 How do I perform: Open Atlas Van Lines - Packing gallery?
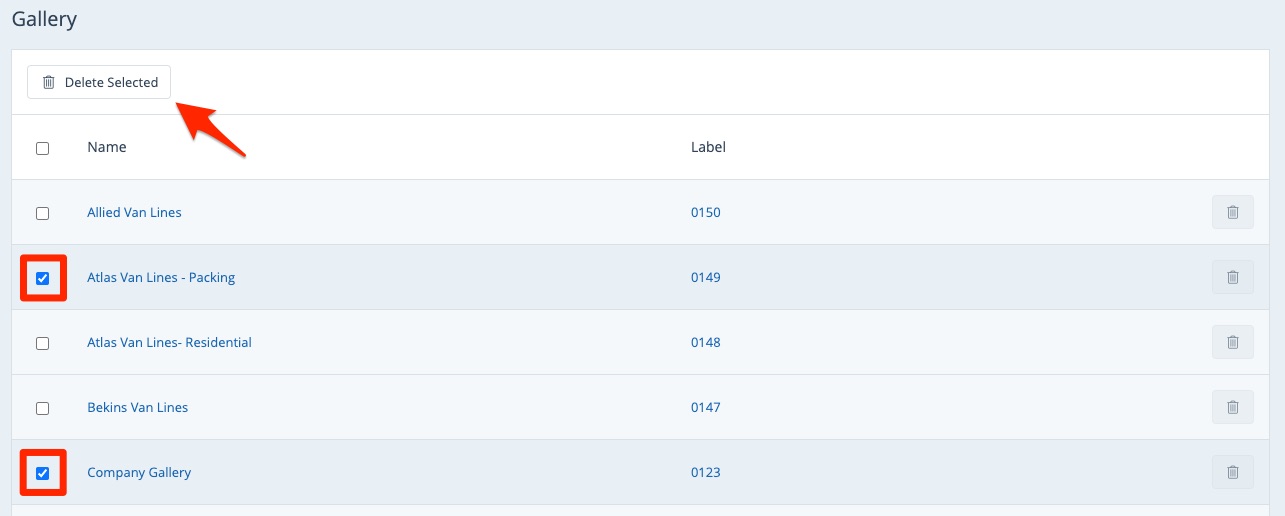coord(161,278)
